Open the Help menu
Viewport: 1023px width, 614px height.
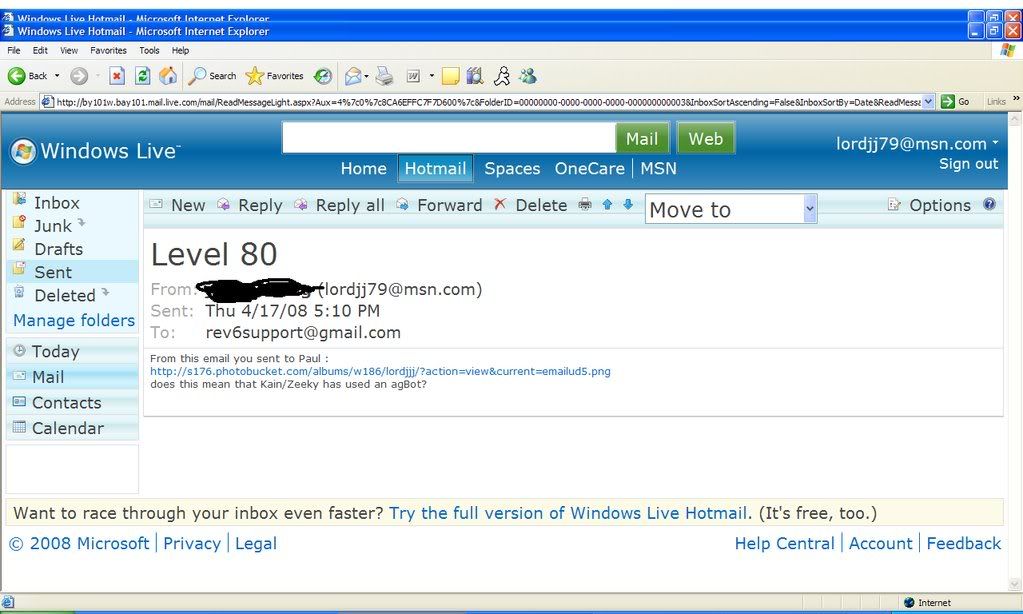coord(180,50)
